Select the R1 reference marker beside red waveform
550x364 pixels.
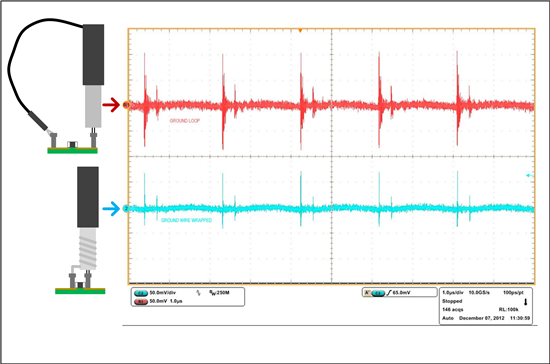126,105
